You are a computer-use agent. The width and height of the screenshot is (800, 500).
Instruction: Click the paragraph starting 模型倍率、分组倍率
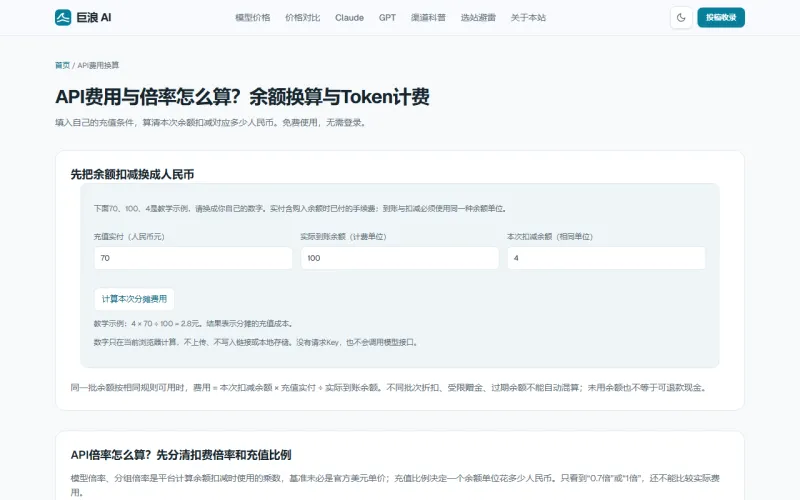[x=395, y=485]
